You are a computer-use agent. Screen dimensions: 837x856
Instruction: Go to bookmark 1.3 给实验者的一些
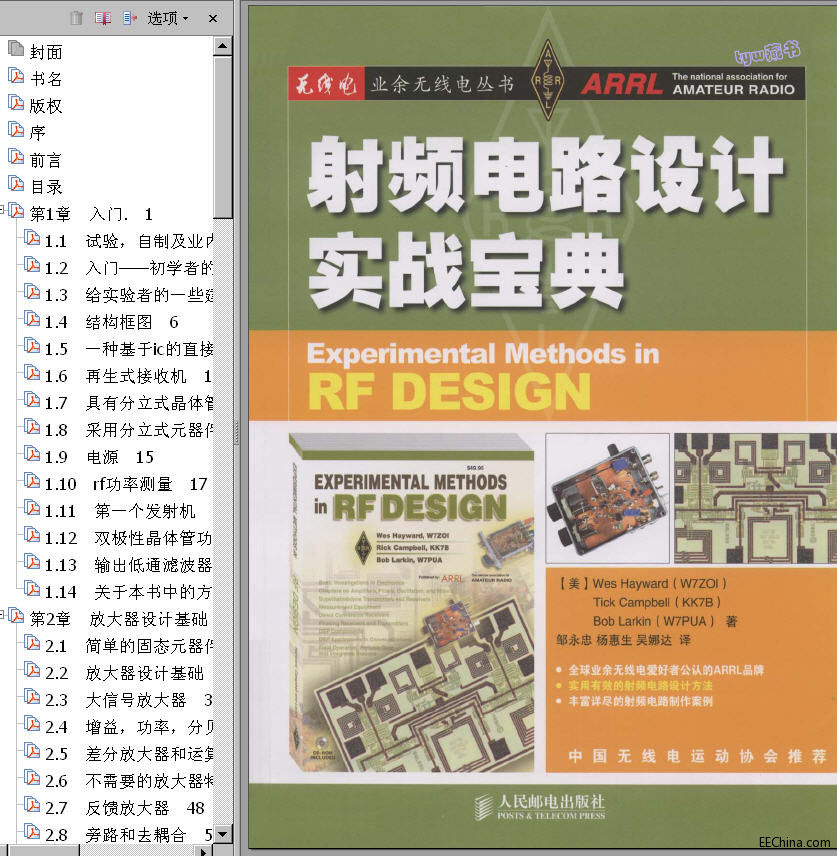(x=129, y=295)
